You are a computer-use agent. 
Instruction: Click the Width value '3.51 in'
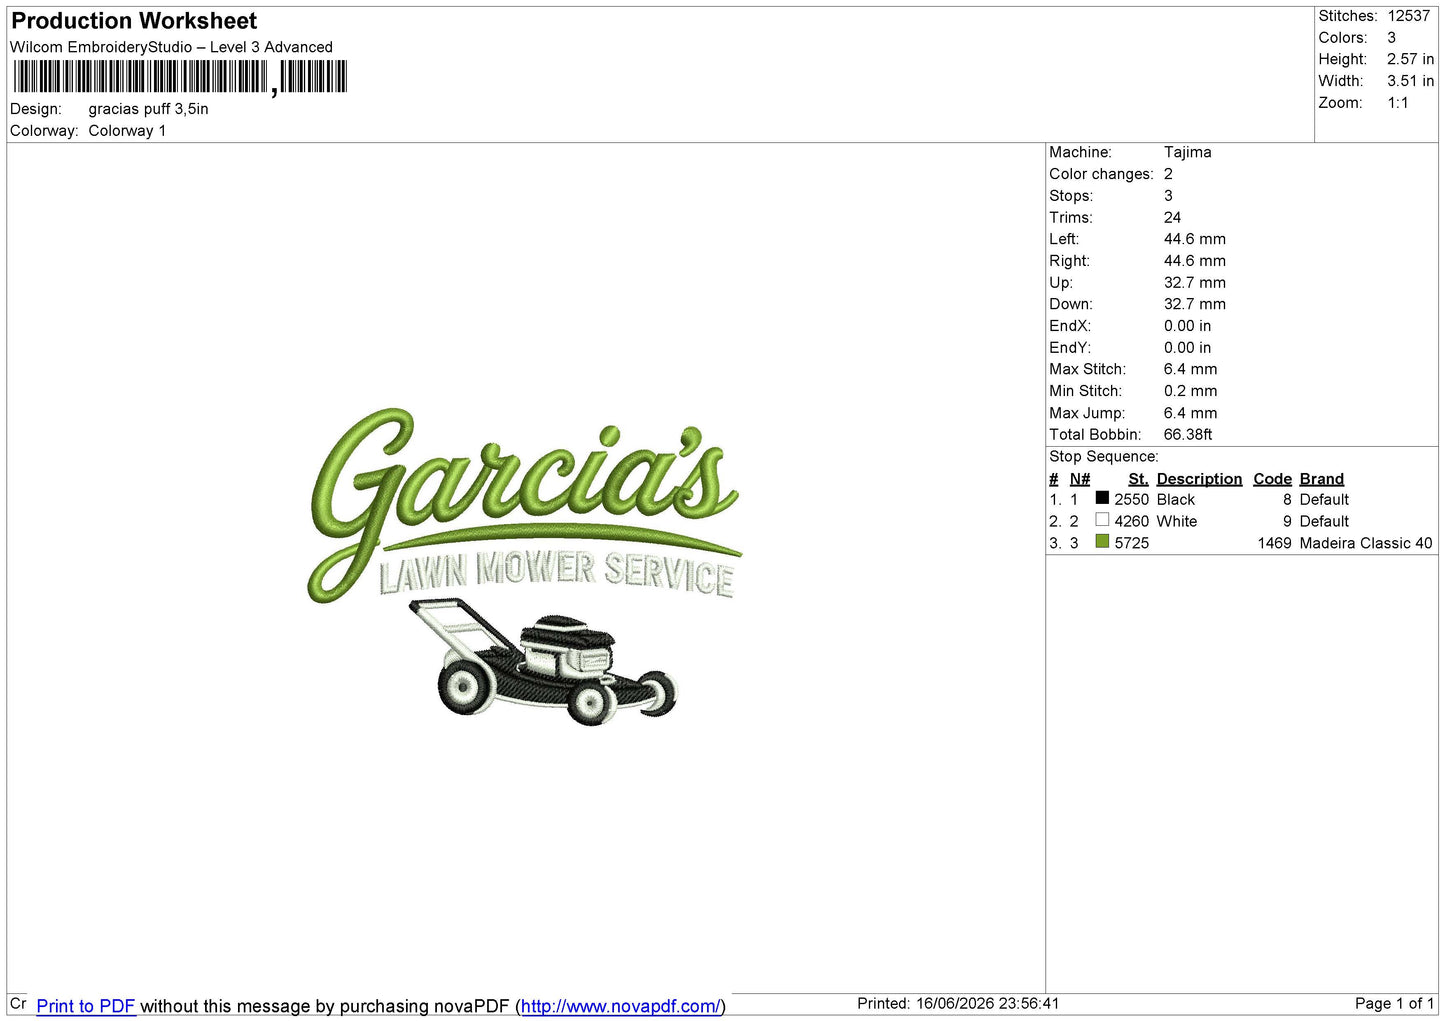(1410, 81)
